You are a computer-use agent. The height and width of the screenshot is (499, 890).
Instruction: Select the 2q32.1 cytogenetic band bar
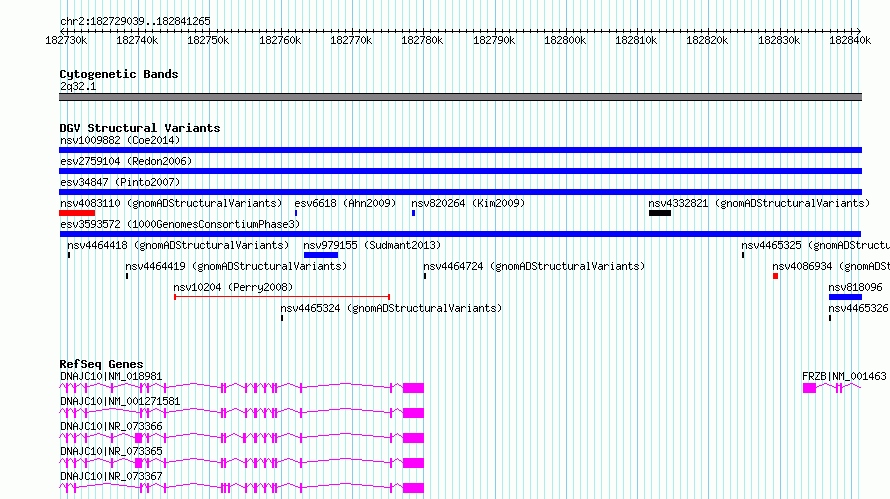[460, 97]
